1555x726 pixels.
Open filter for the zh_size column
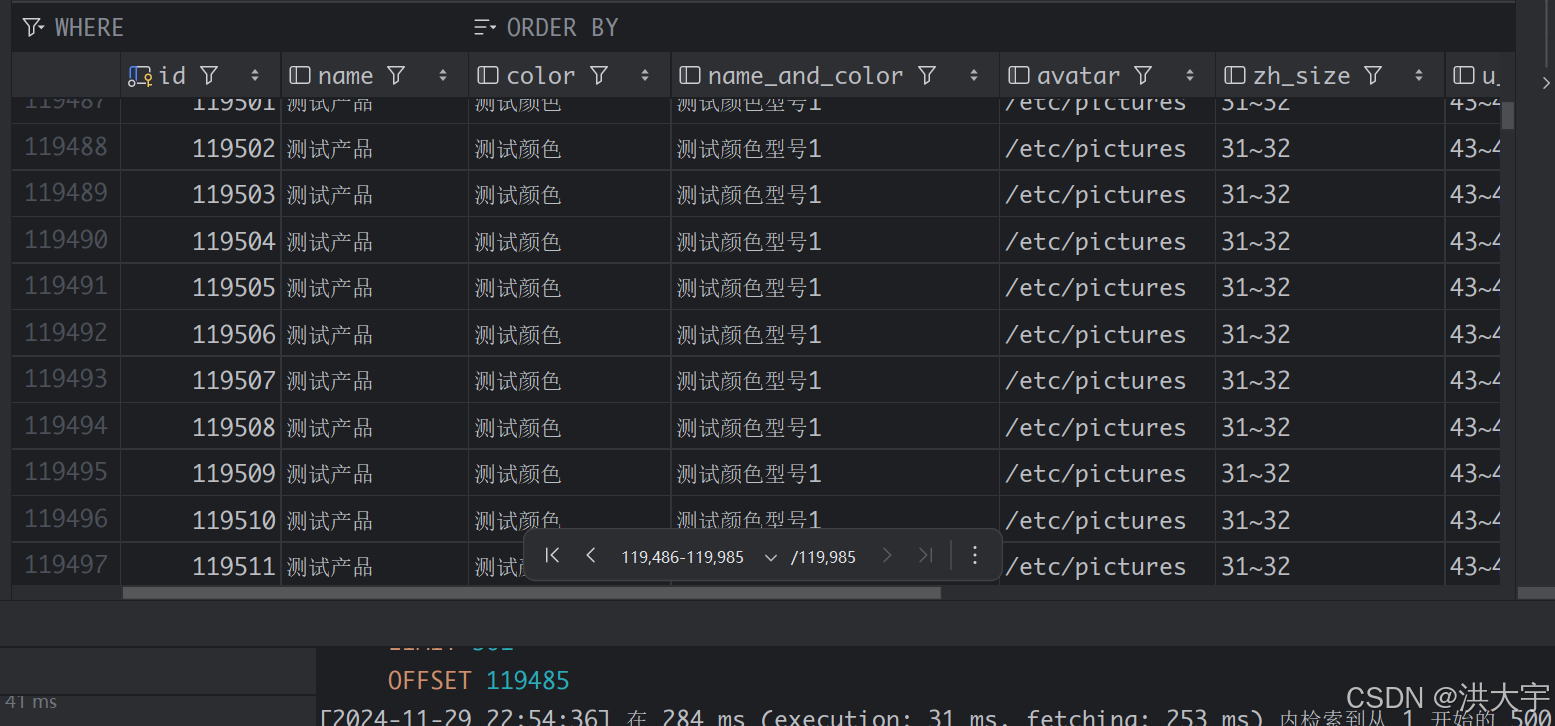(1373, 75)
